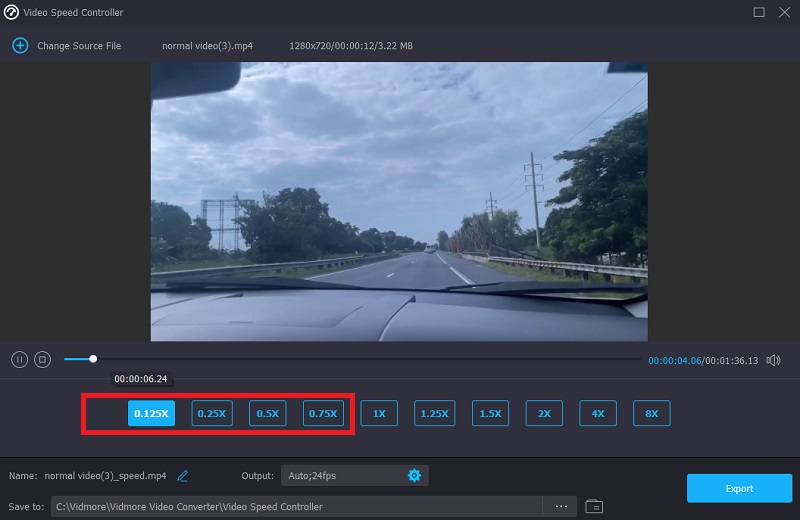
Task: Edit output file name with pencil icon
Action: 183,476
